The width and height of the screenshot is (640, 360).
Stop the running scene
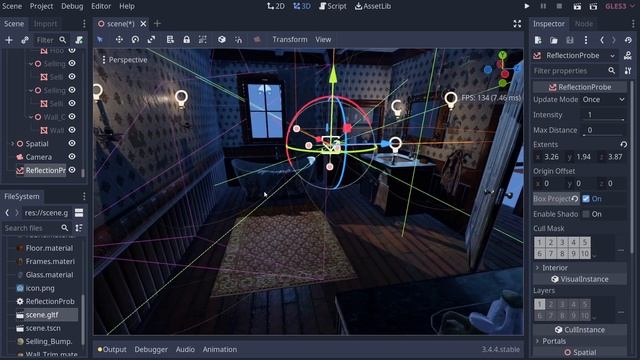pos(559,6)
